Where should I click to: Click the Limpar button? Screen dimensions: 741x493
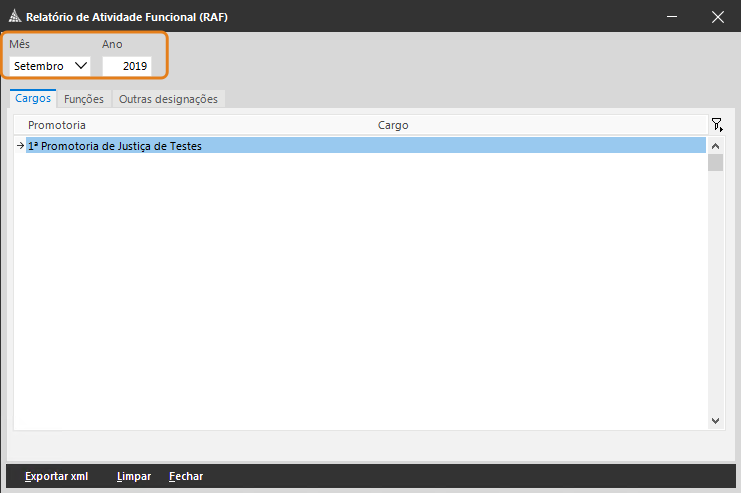pos(134,476)
